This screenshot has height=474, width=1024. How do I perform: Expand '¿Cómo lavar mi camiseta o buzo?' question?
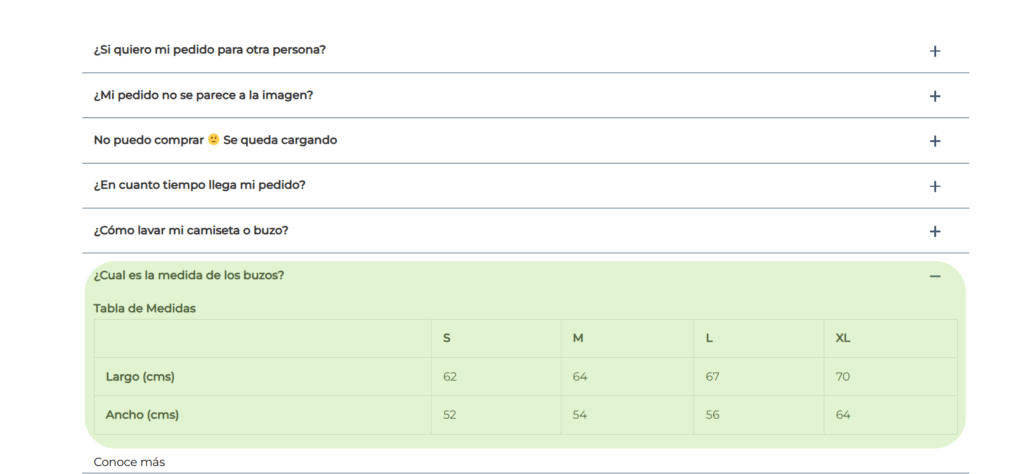click(526, 230)
